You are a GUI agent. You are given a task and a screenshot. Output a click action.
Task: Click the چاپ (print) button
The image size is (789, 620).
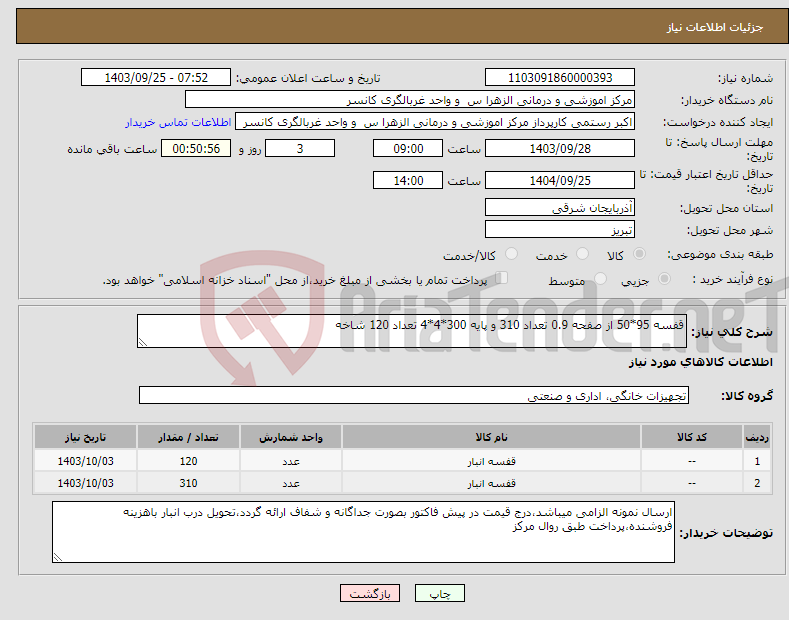[x=439, y=594]
